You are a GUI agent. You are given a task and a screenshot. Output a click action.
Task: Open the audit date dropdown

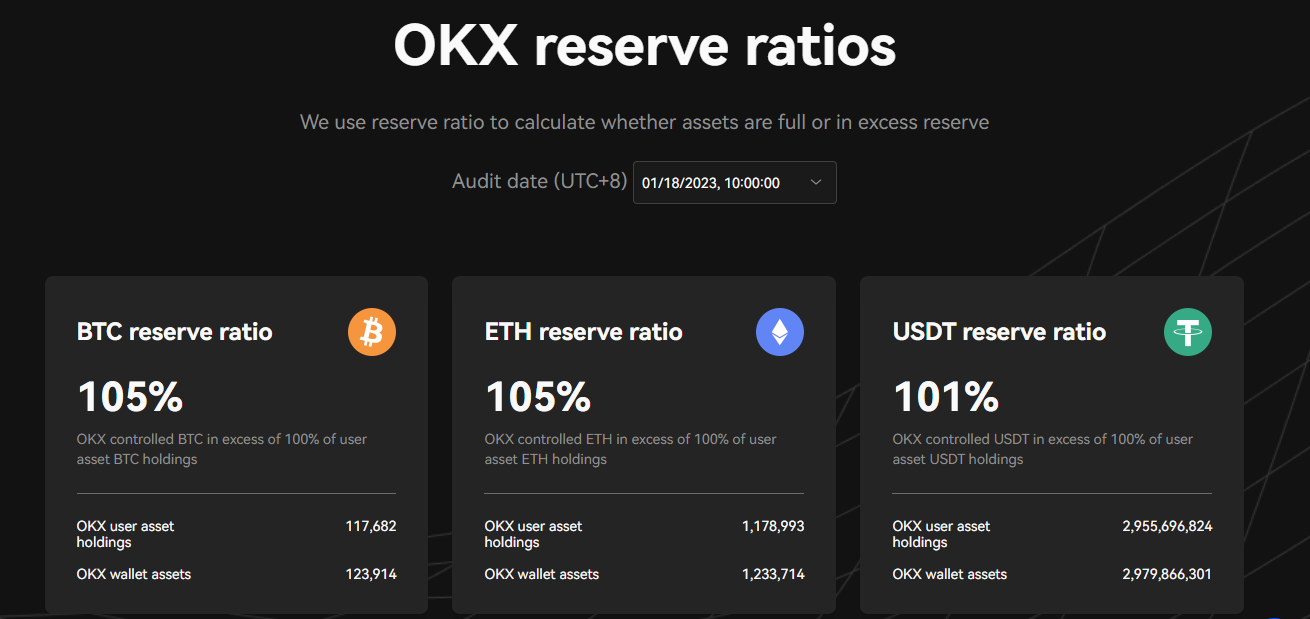735,182
